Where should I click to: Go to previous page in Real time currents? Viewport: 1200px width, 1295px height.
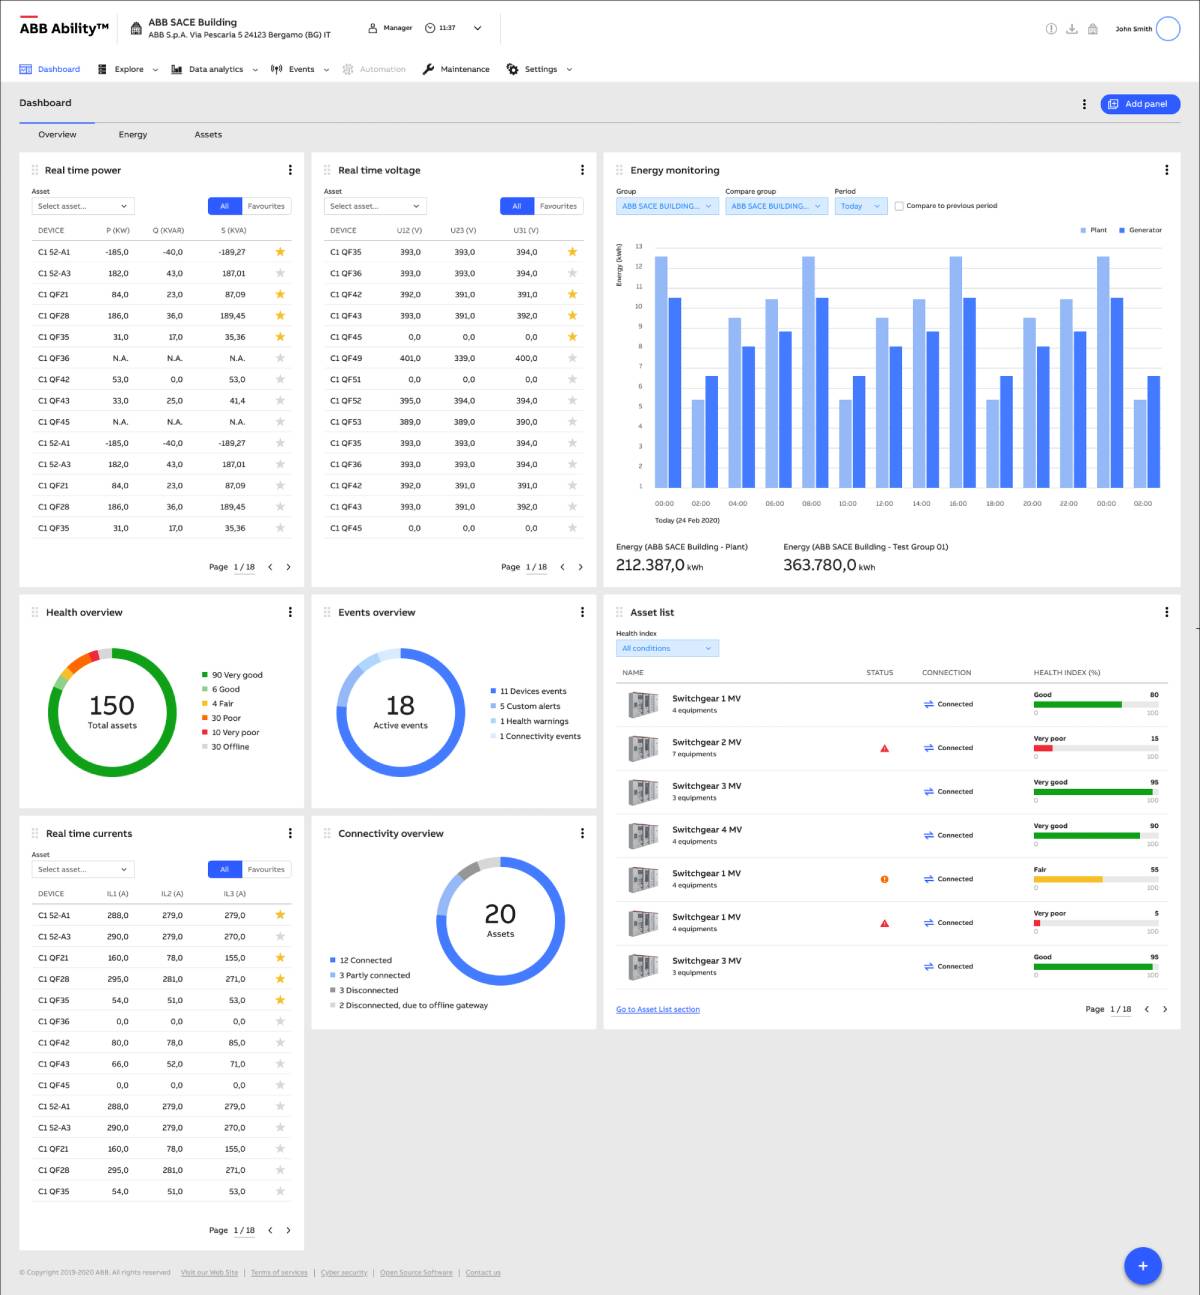(x=270, y=1230)
